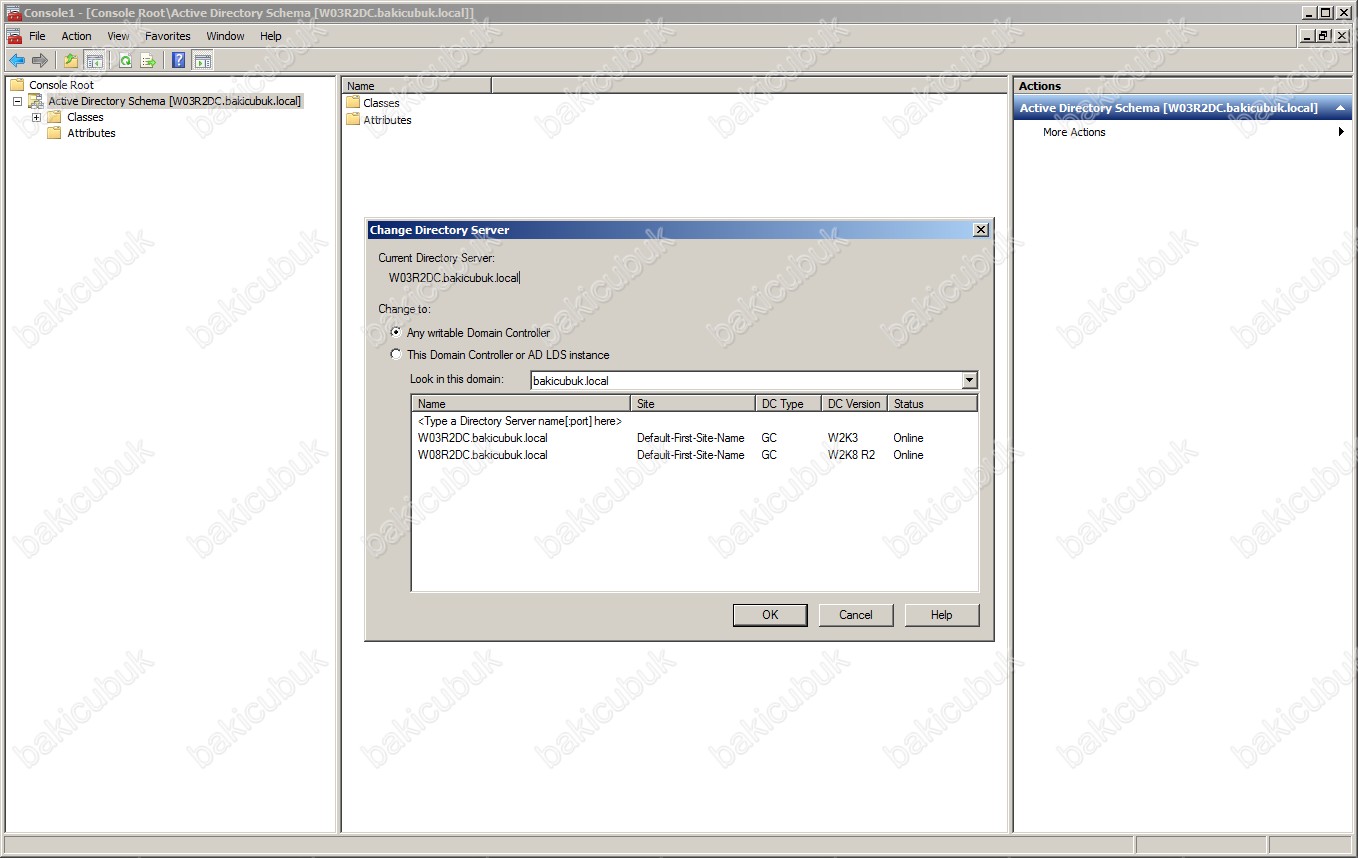Select Classes label in tree pane
Screen dimensions: 1358x858
(85, 117)
